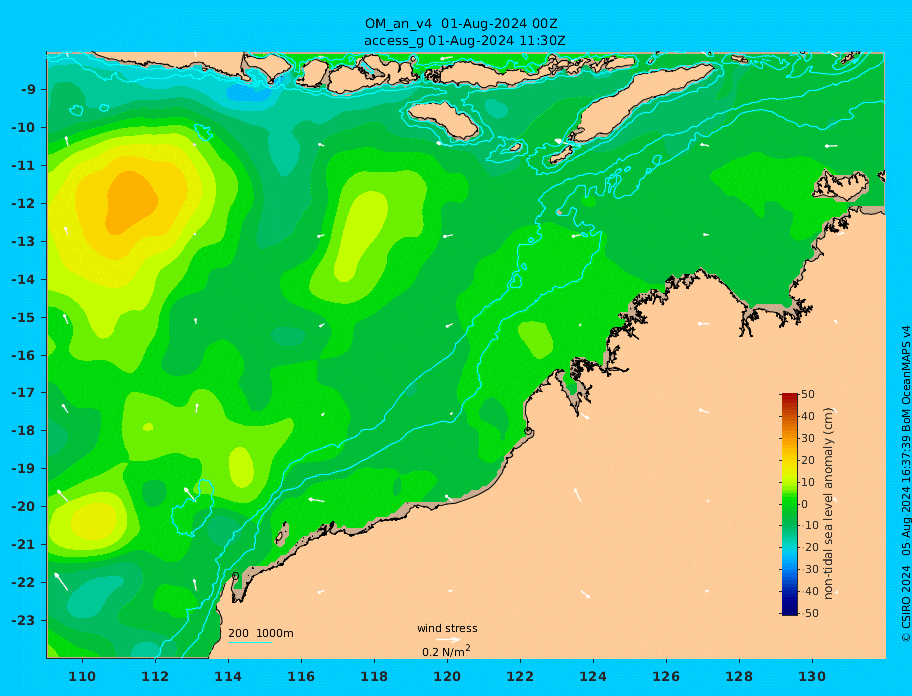Click the color bar tick label '40' (positive)

tap(807, 416)
